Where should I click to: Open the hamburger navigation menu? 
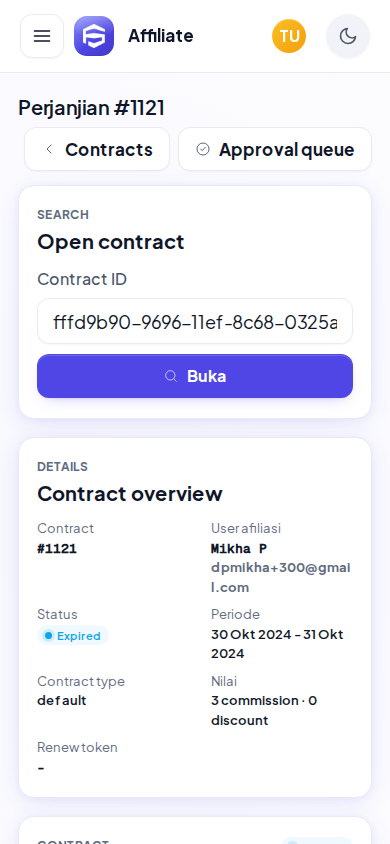tap(42, 36)
